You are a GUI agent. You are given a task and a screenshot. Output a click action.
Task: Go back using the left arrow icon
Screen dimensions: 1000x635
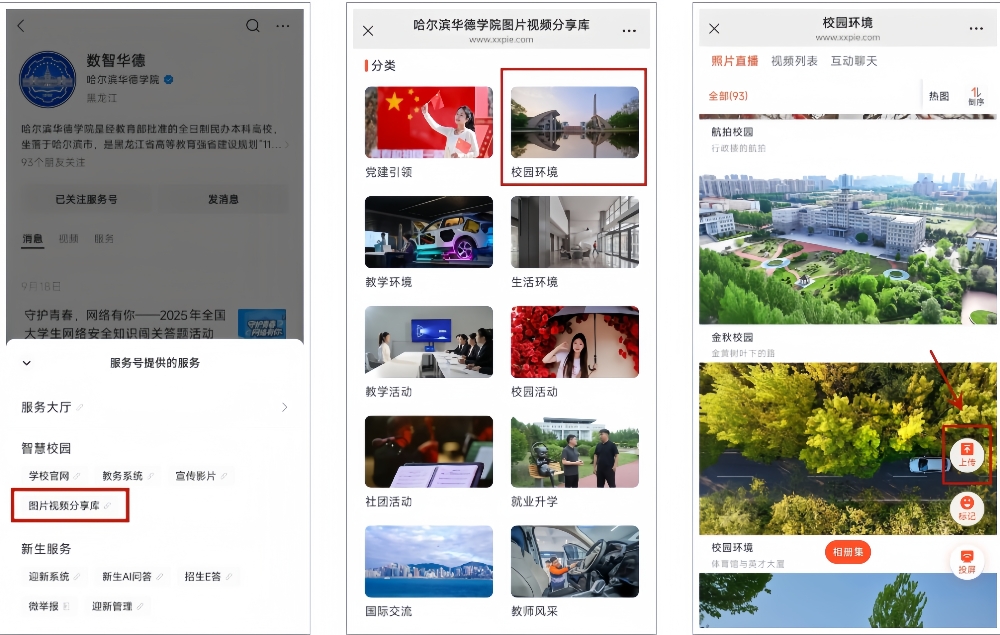coord(22,26)
